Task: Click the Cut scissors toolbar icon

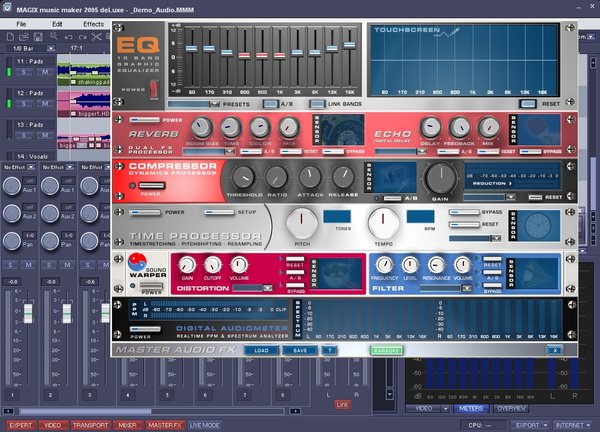Action: point(96,37)
